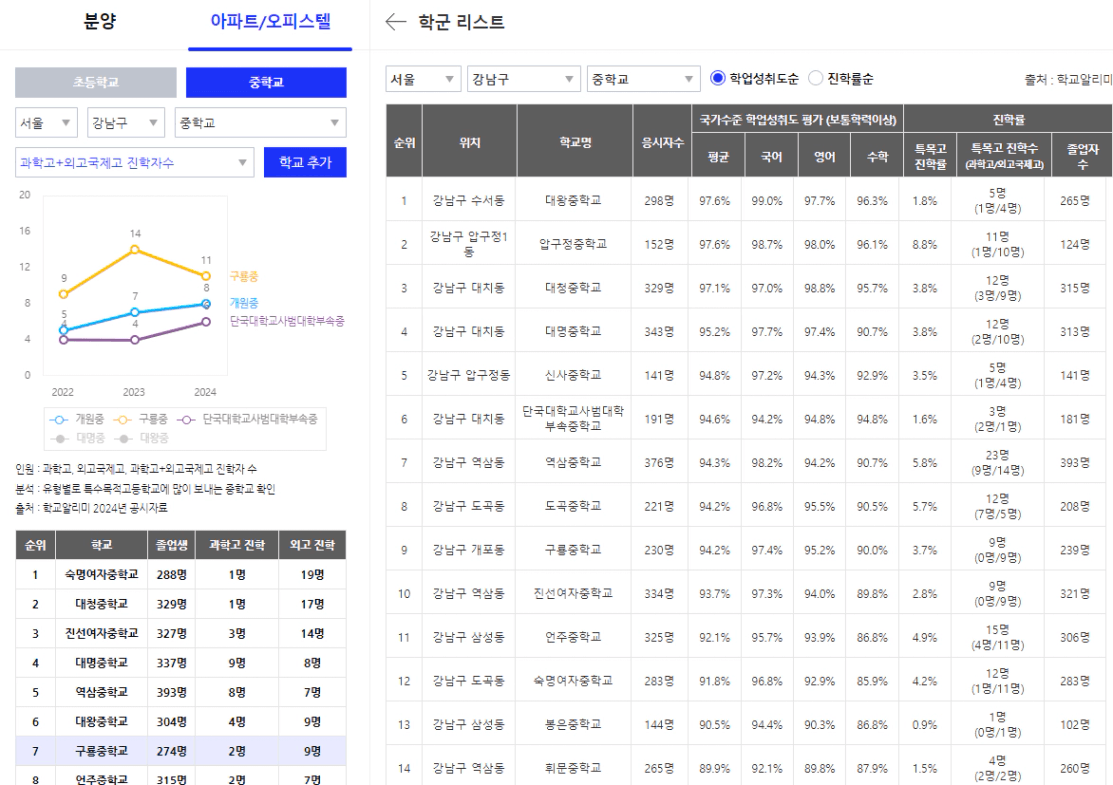Click the 23명 특목고 진학수 for 역삼중학교
Image resolution: width=1113 pixels, height=785 pixels.
[x=997, y=463]
